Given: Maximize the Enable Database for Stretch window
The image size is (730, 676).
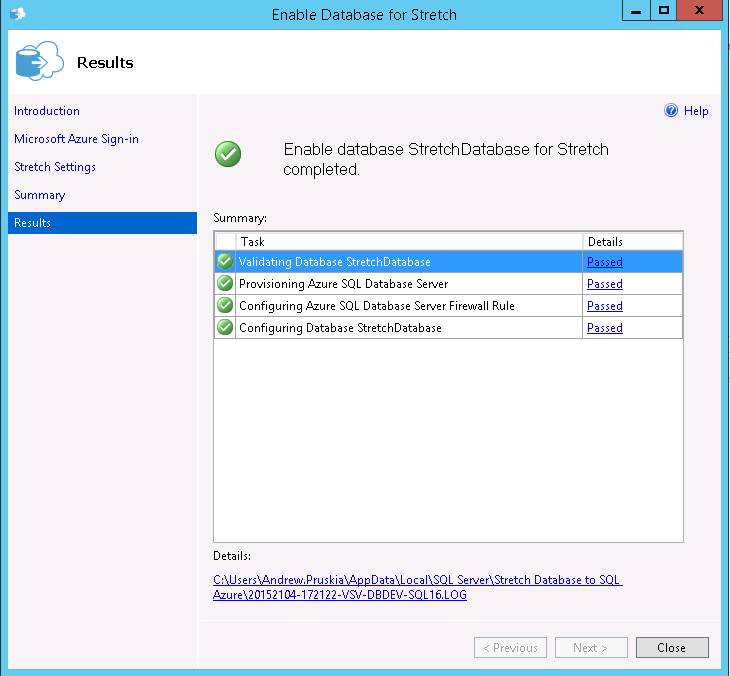Looking at the screenshot, I should click(663, 10).
